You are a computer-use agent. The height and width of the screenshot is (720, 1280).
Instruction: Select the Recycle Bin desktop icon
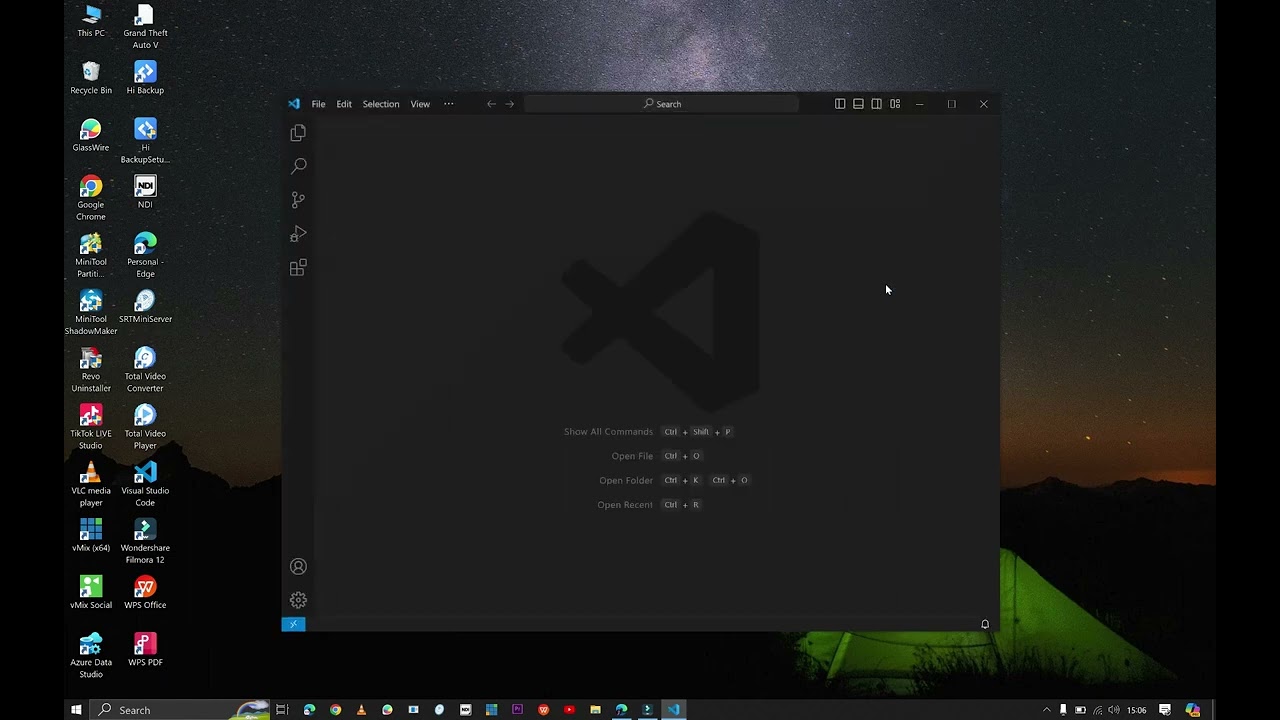[91, 78]
